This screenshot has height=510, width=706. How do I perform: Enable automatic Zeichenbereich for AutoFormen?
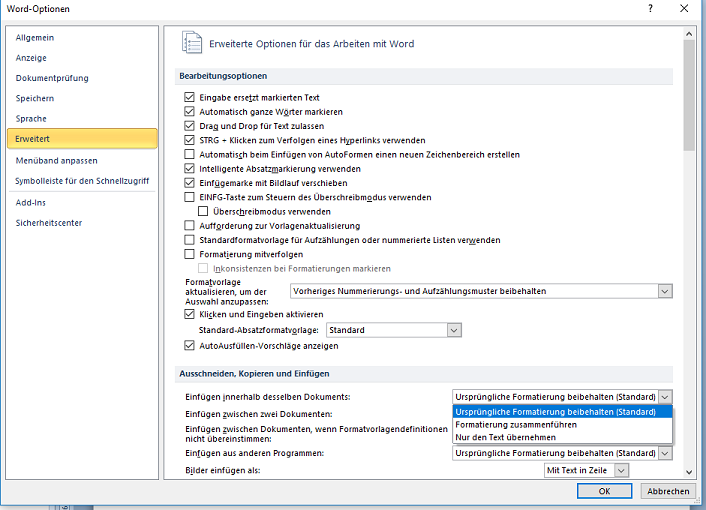190,154
